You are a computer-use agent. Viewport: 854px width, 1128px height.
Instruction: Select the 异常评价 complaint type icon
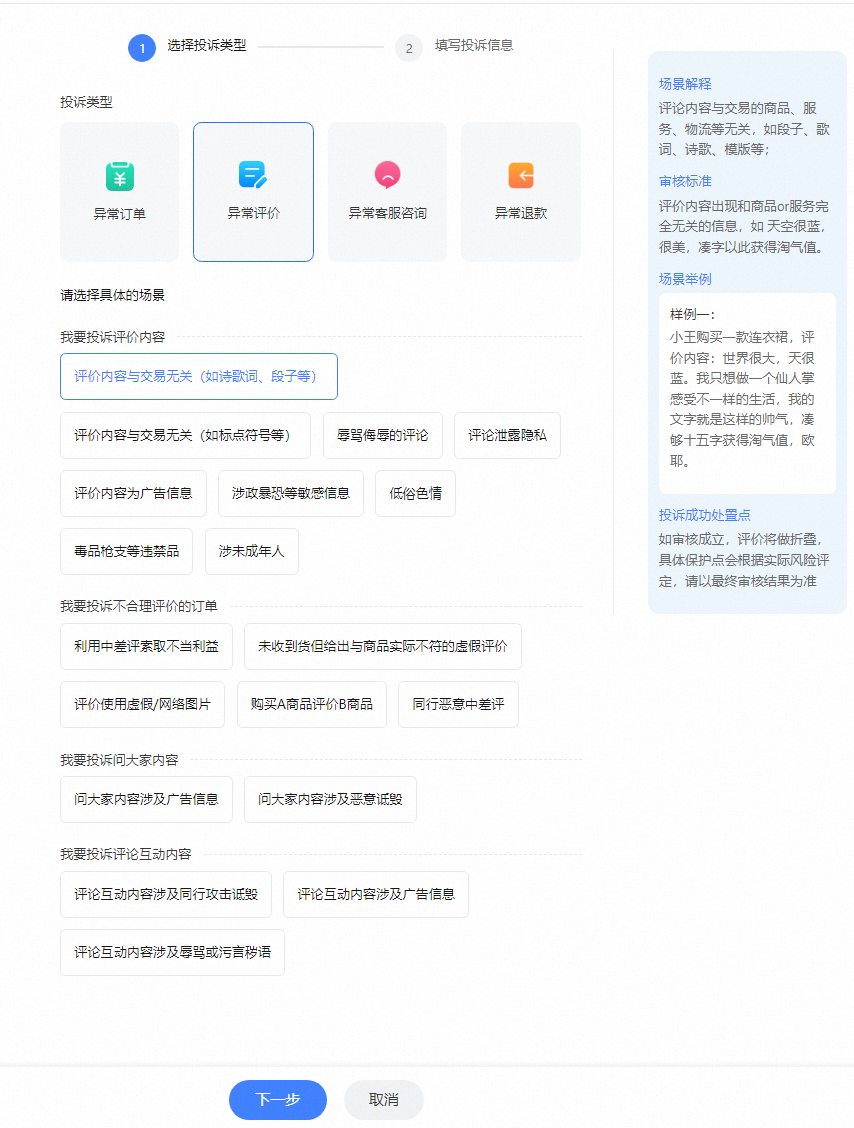pyautogui.click(x=253, y=175)
